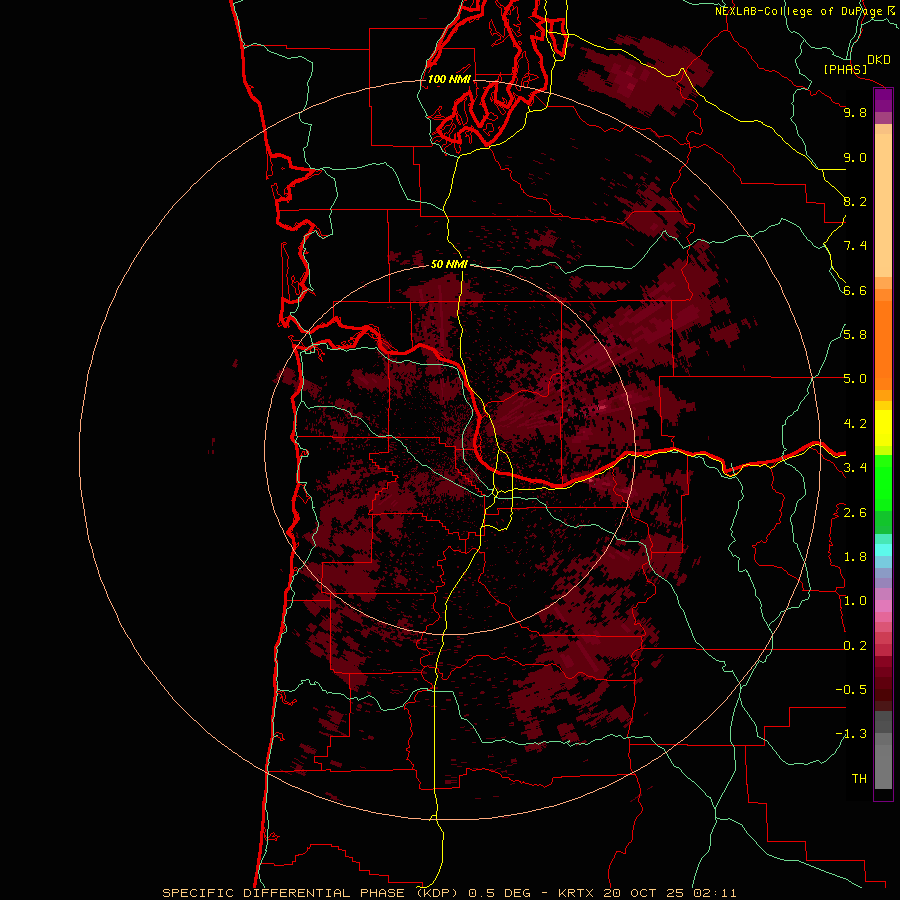Viewport: 900px width, 900px height.
Task: Click the 6.6 legend scale value
Action: [x=855, y=290]
